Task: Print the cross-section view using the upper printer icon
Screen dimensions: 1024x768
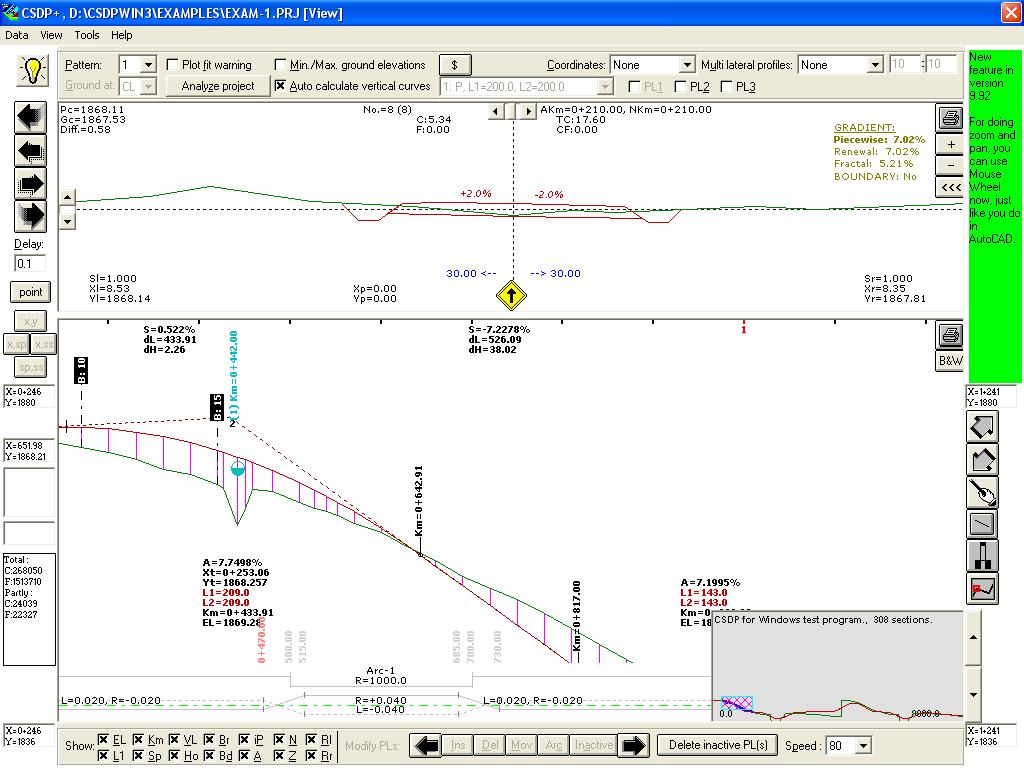Action: point(950,118)
